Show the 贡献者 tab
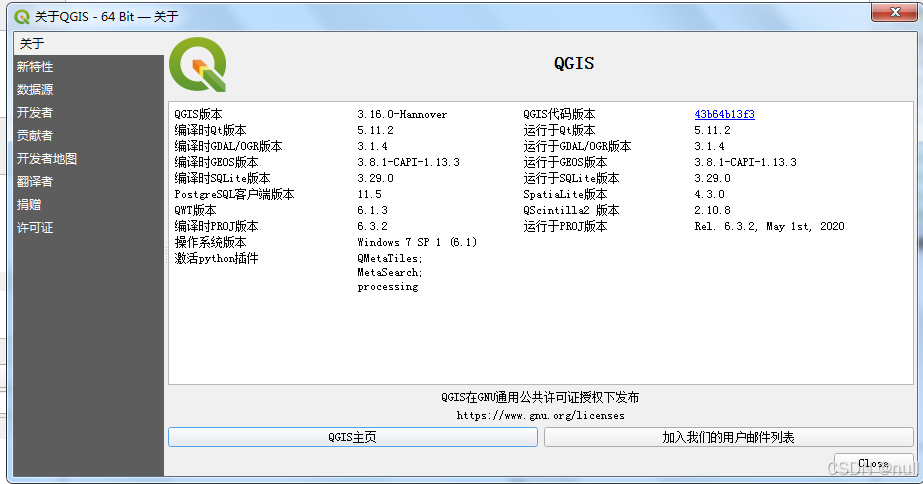Viewport: 923px width, 484px height. [88, 135]
